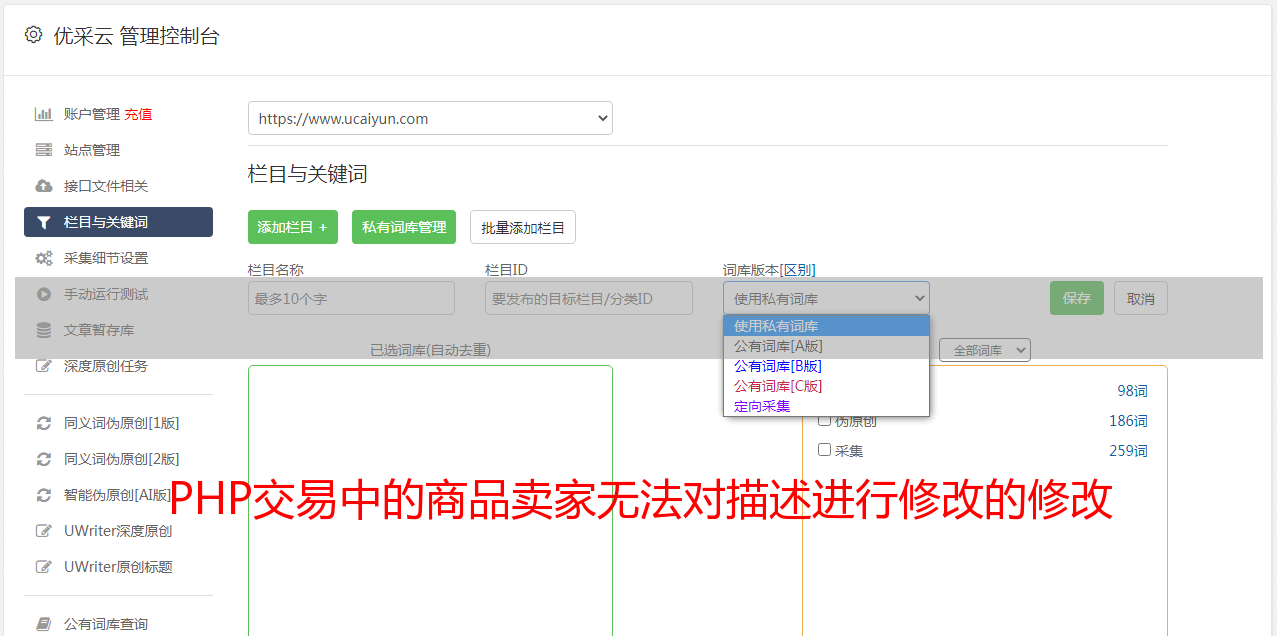
Task: Choose 公有词库[B版] option
Action: (826, 366)
